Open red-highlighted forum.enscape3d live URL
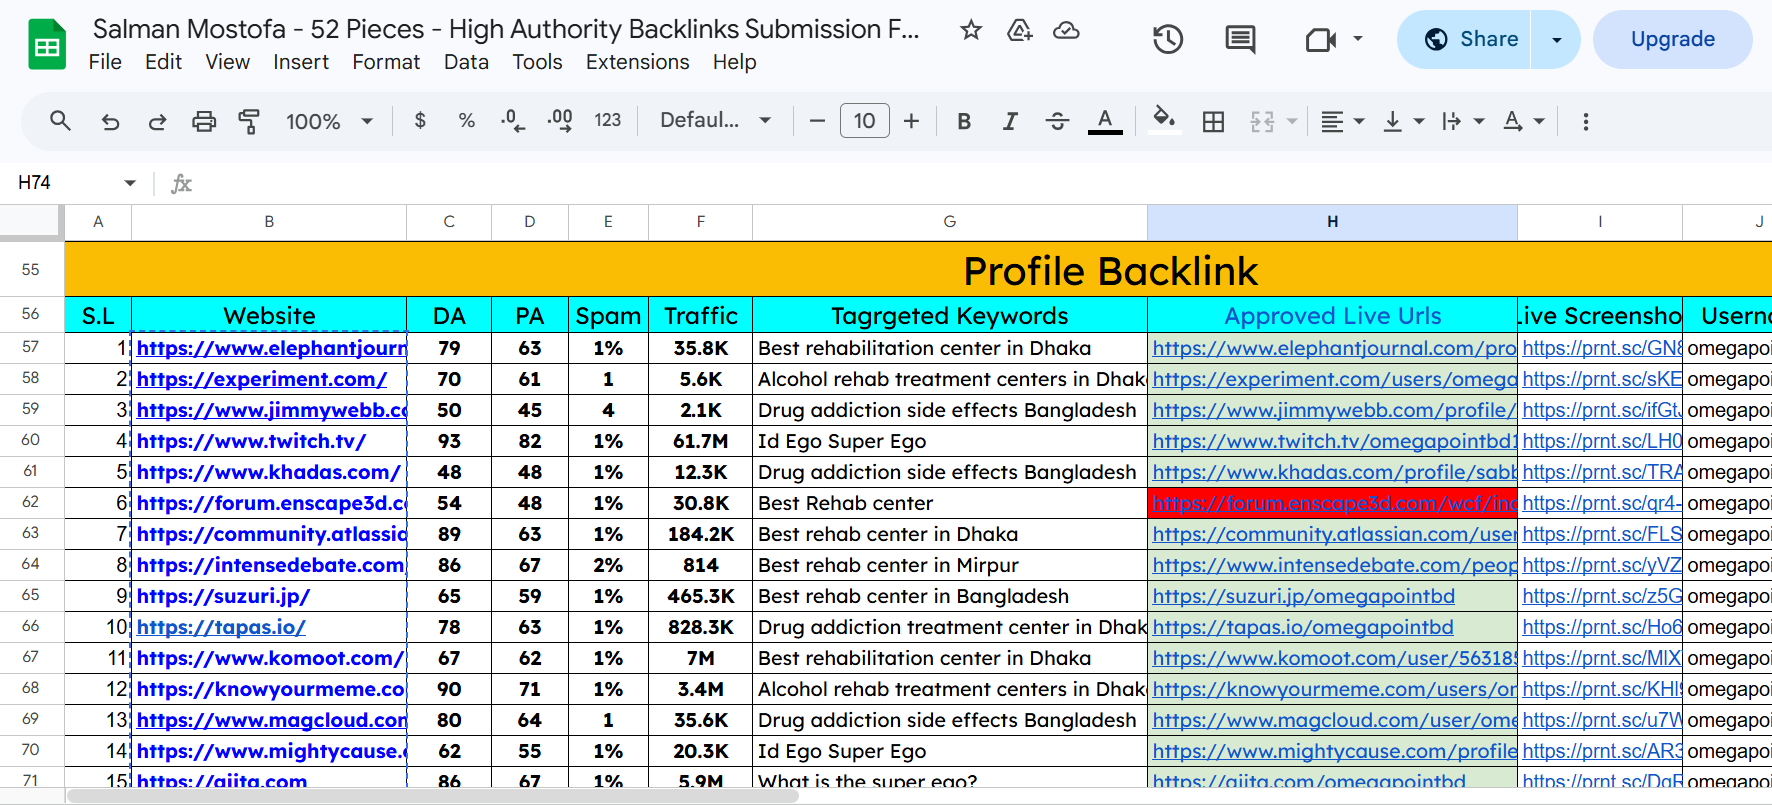The height and width of the screenshot is (805, 1772). tap(1332, 503)
